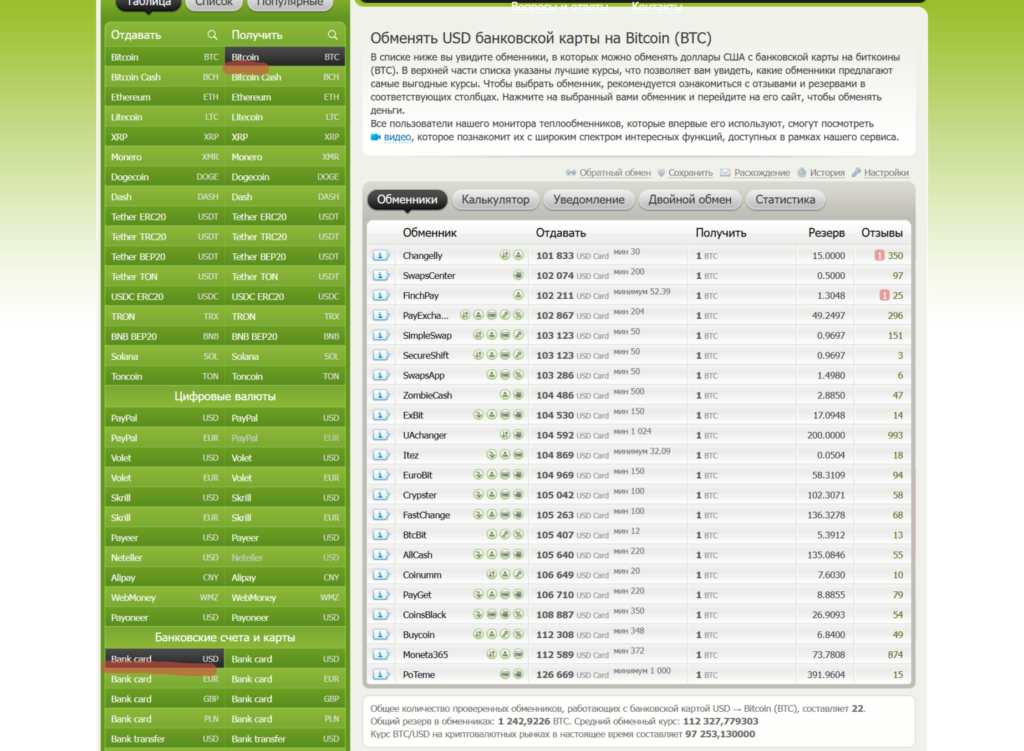1024x751 pixels.
Task: Click badge icon next to FinchPay name
Action: pos(518,295)
